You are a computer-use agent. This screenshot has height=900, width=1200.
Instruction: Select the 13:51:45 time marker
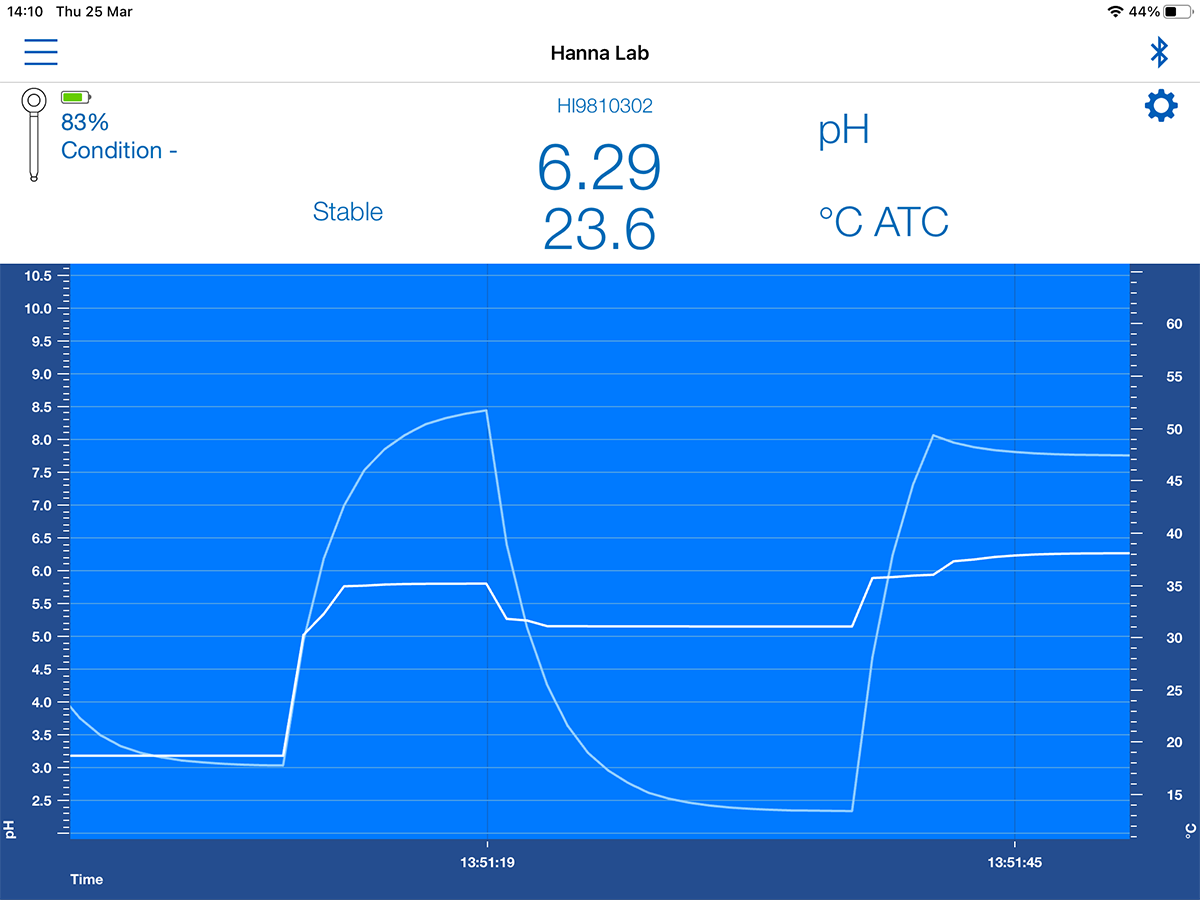pos(1015,861)
